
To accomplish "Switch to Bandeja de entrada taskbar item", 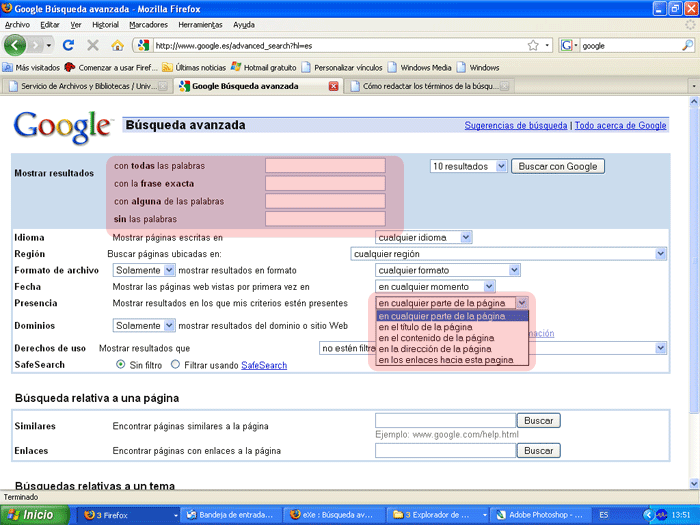I will [x=231, y=515].
